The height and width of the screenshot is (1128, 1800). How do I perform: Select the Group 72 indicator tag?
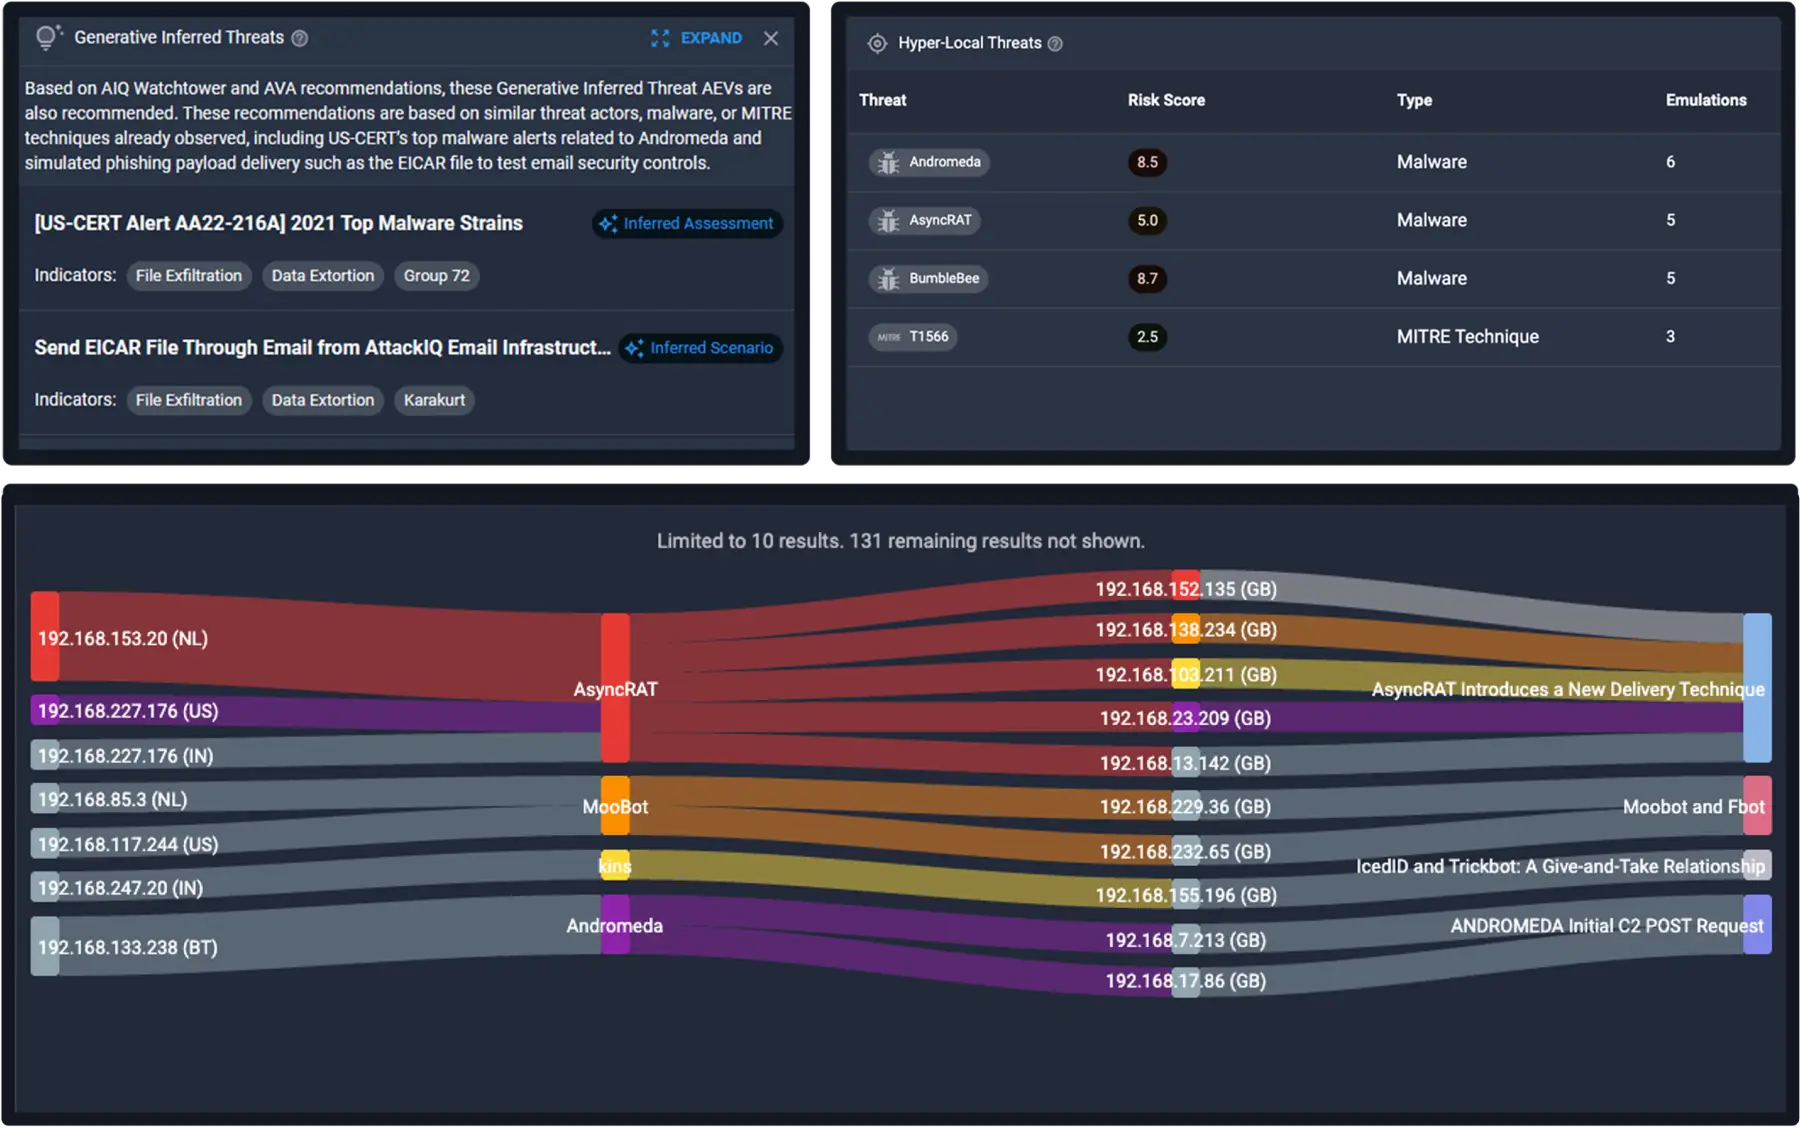coord(436,276)
